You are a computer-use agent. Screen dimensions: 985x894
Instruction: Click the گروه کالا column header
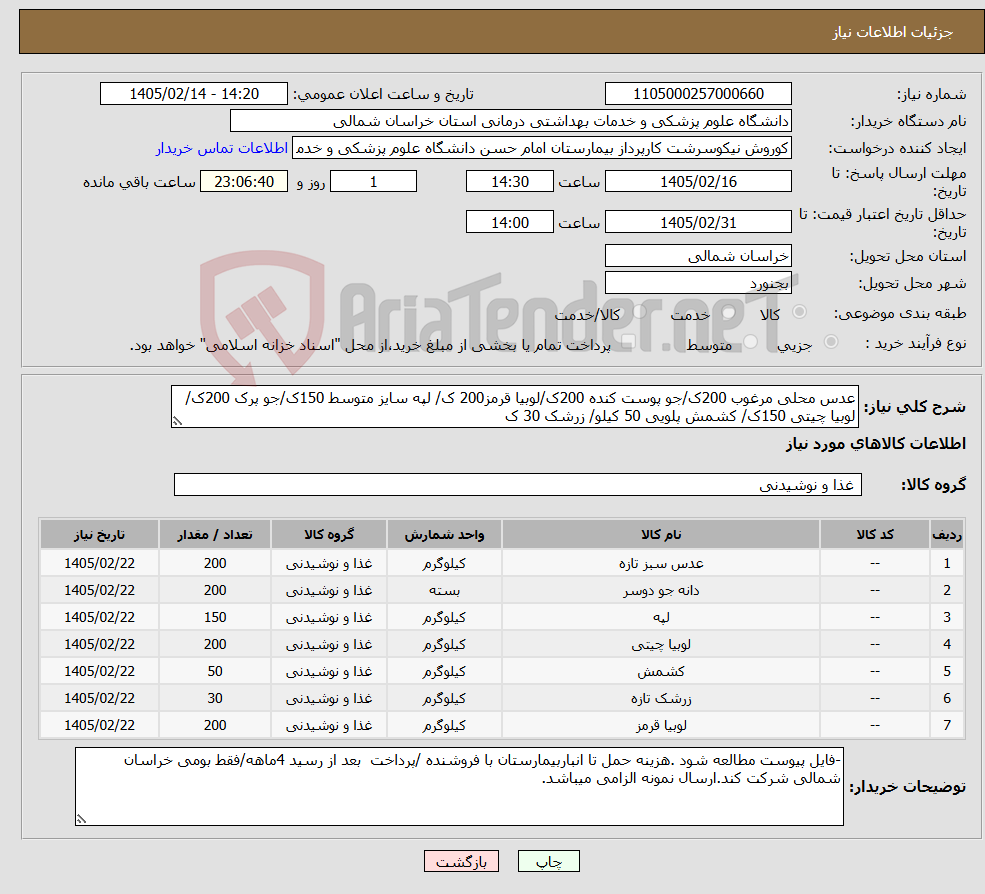(x=329, y=535)
